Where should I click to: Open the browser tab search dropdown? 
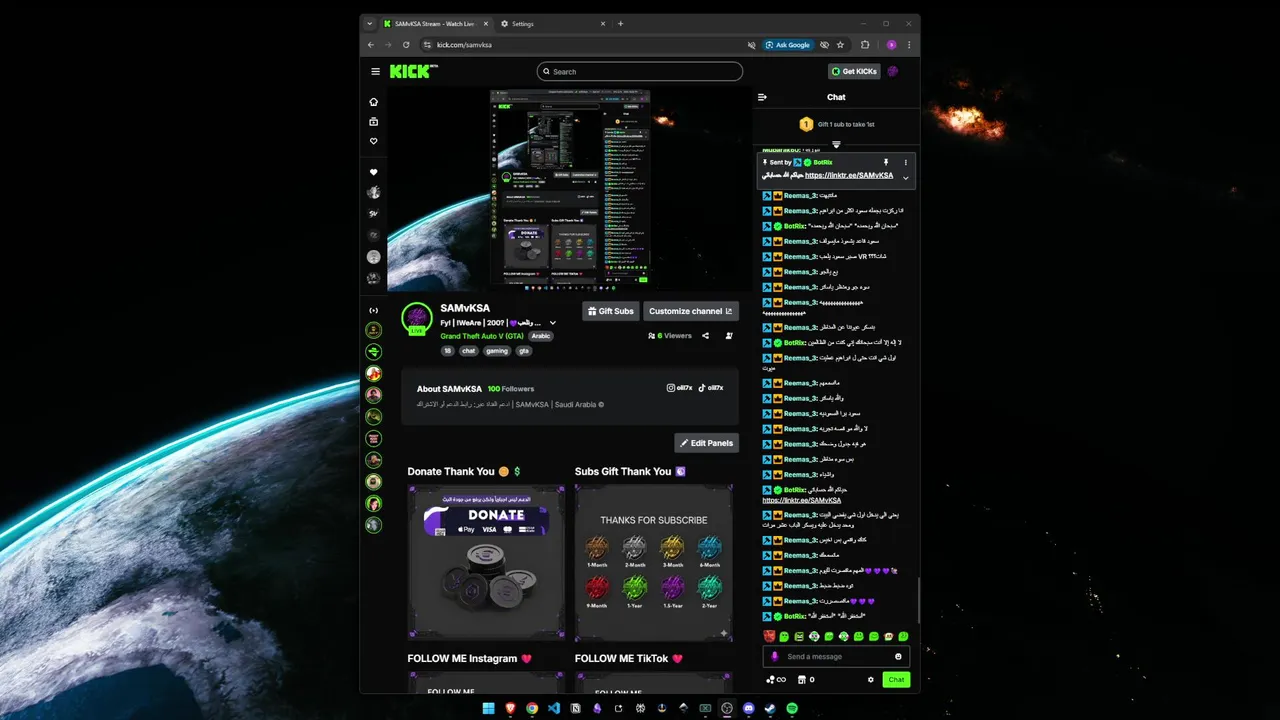tap(370, 23)
